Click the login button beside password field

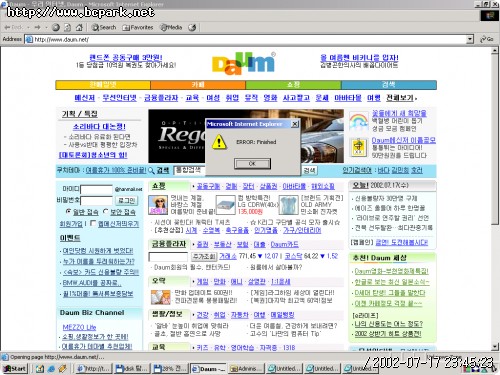[127, 201]
